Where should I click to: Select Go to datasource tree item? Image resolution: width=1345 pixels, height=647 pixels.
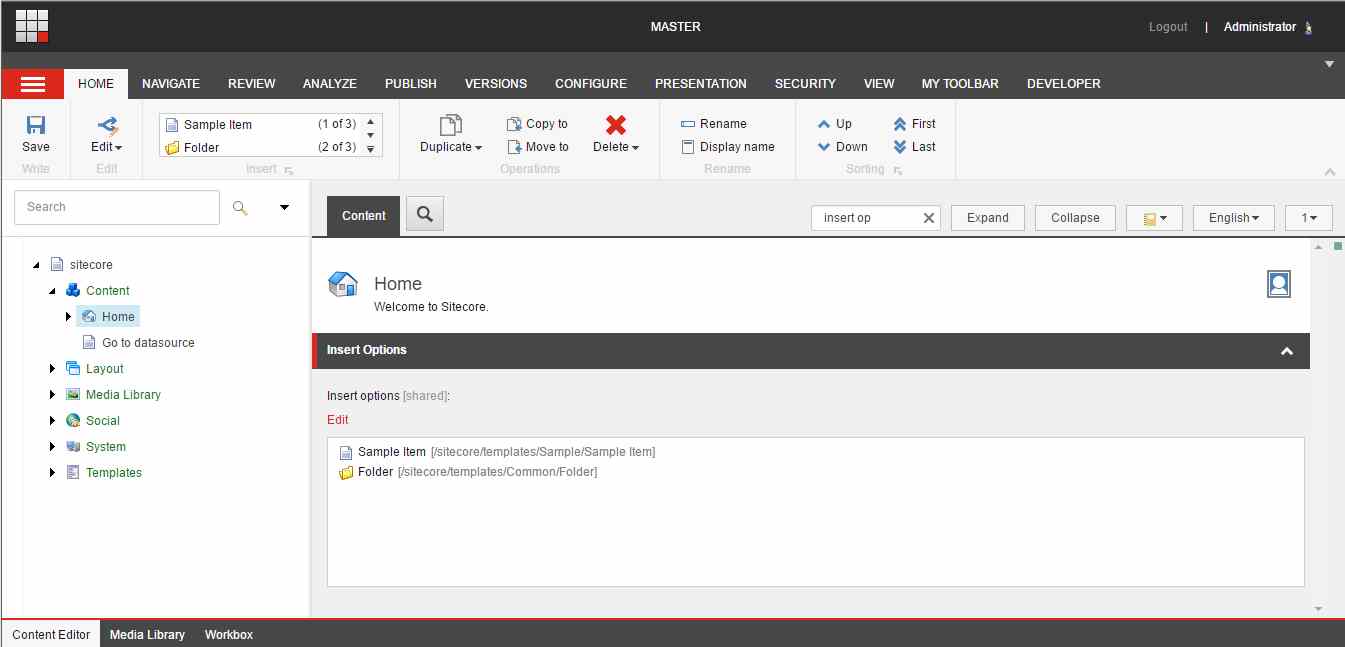coord(148,343)
